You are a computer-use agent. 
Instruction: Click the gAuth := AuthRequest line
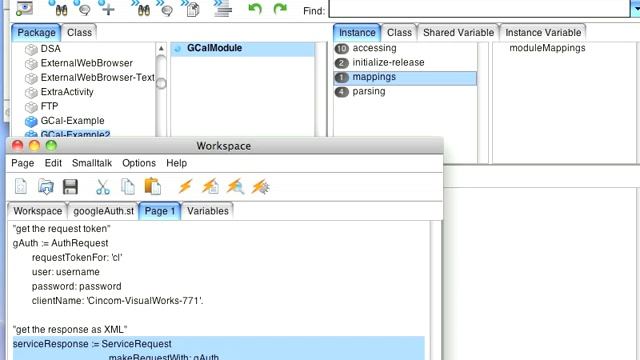pyautogui.click(x=60, y=243)
